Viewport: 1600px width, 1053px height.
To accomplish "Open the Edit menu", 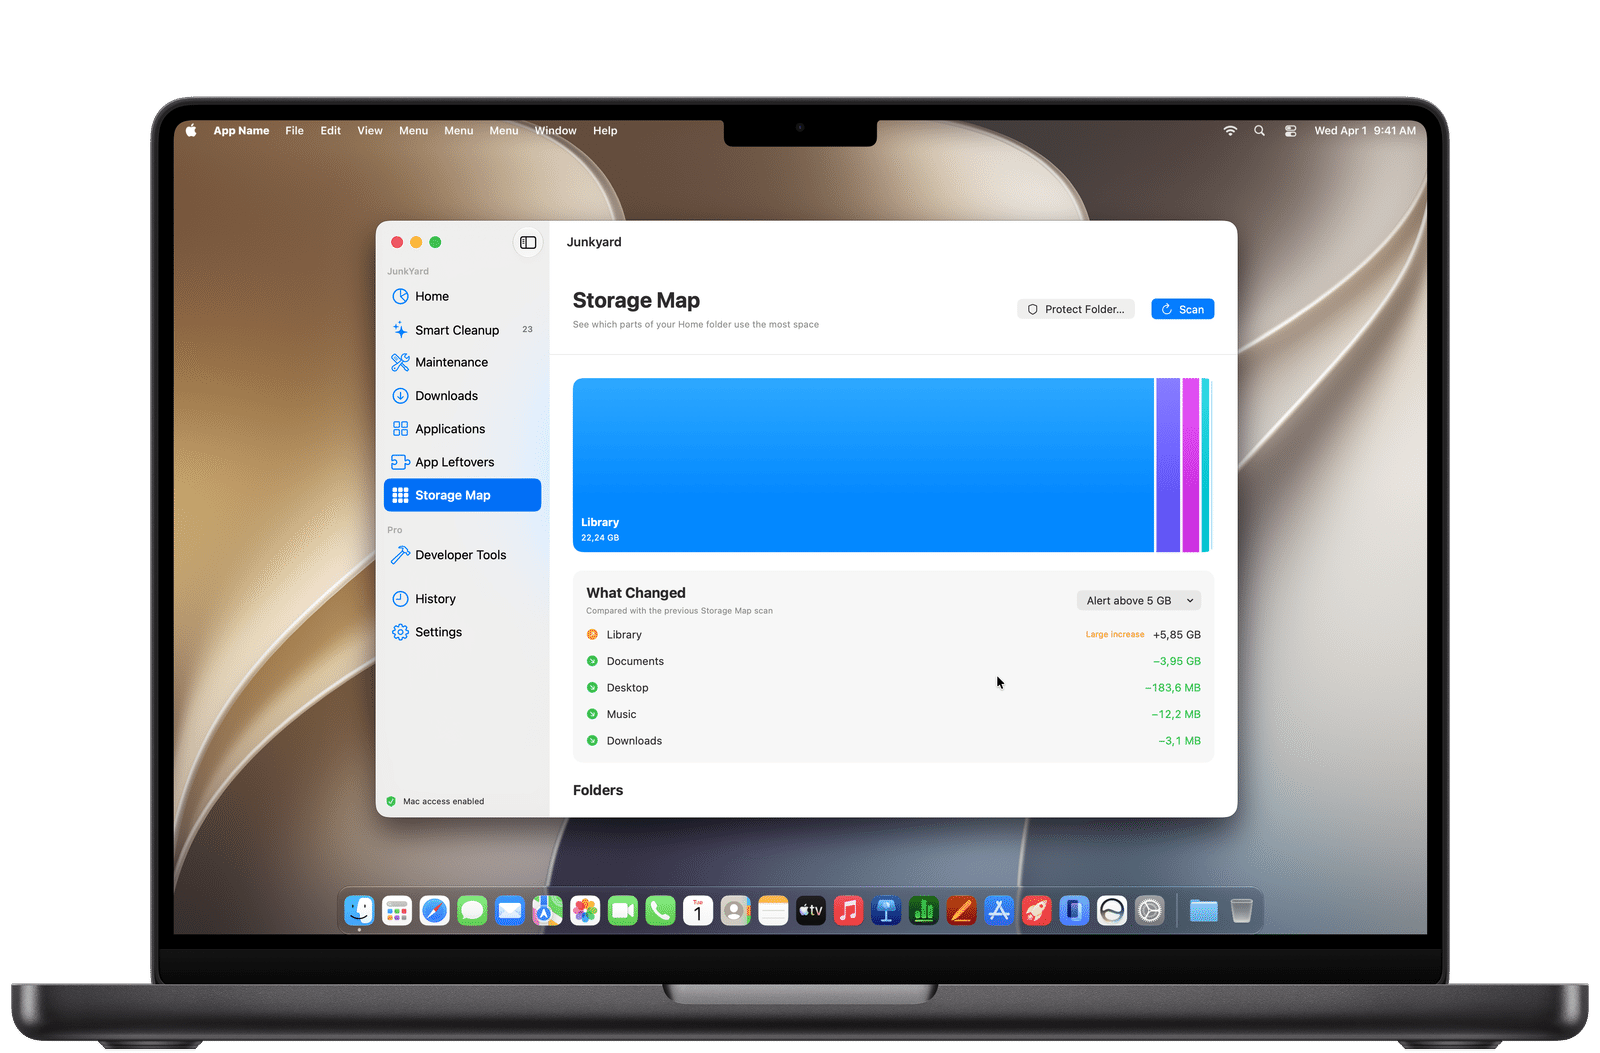I will (x=331, y=131).
